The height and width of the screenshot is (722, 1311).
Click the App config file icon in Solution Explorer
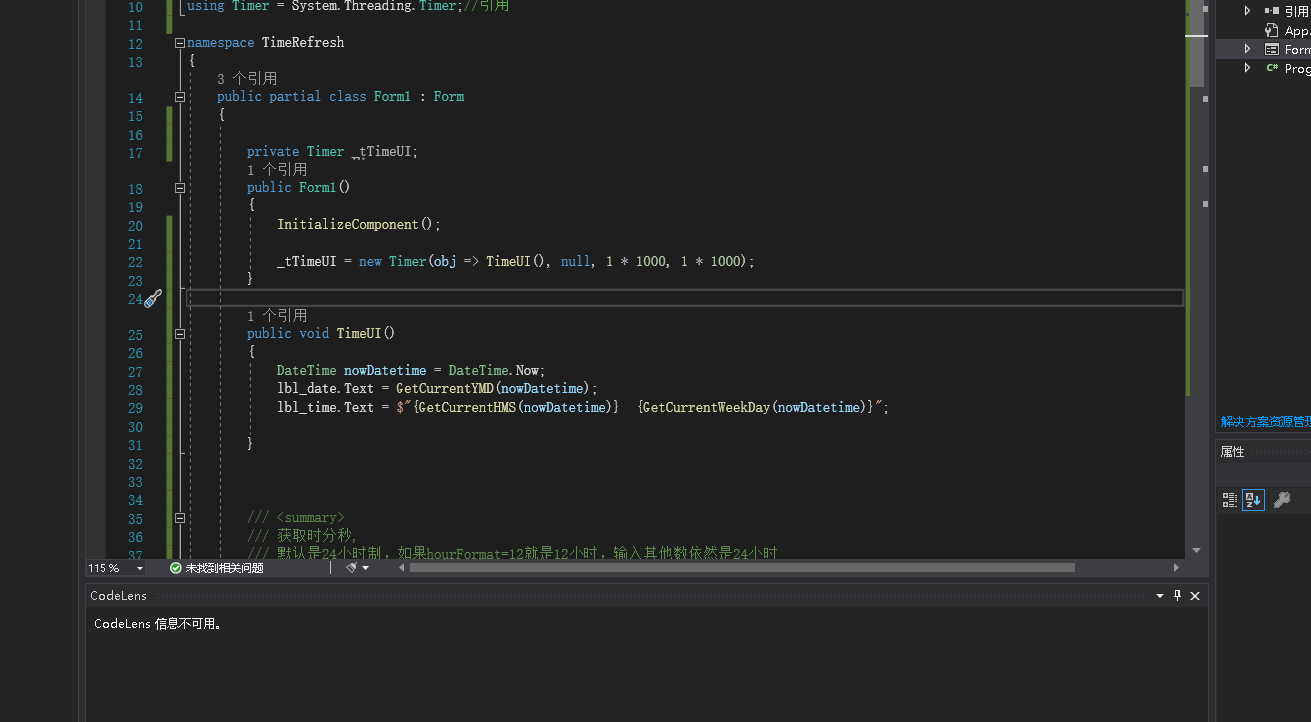[1272, 30]
